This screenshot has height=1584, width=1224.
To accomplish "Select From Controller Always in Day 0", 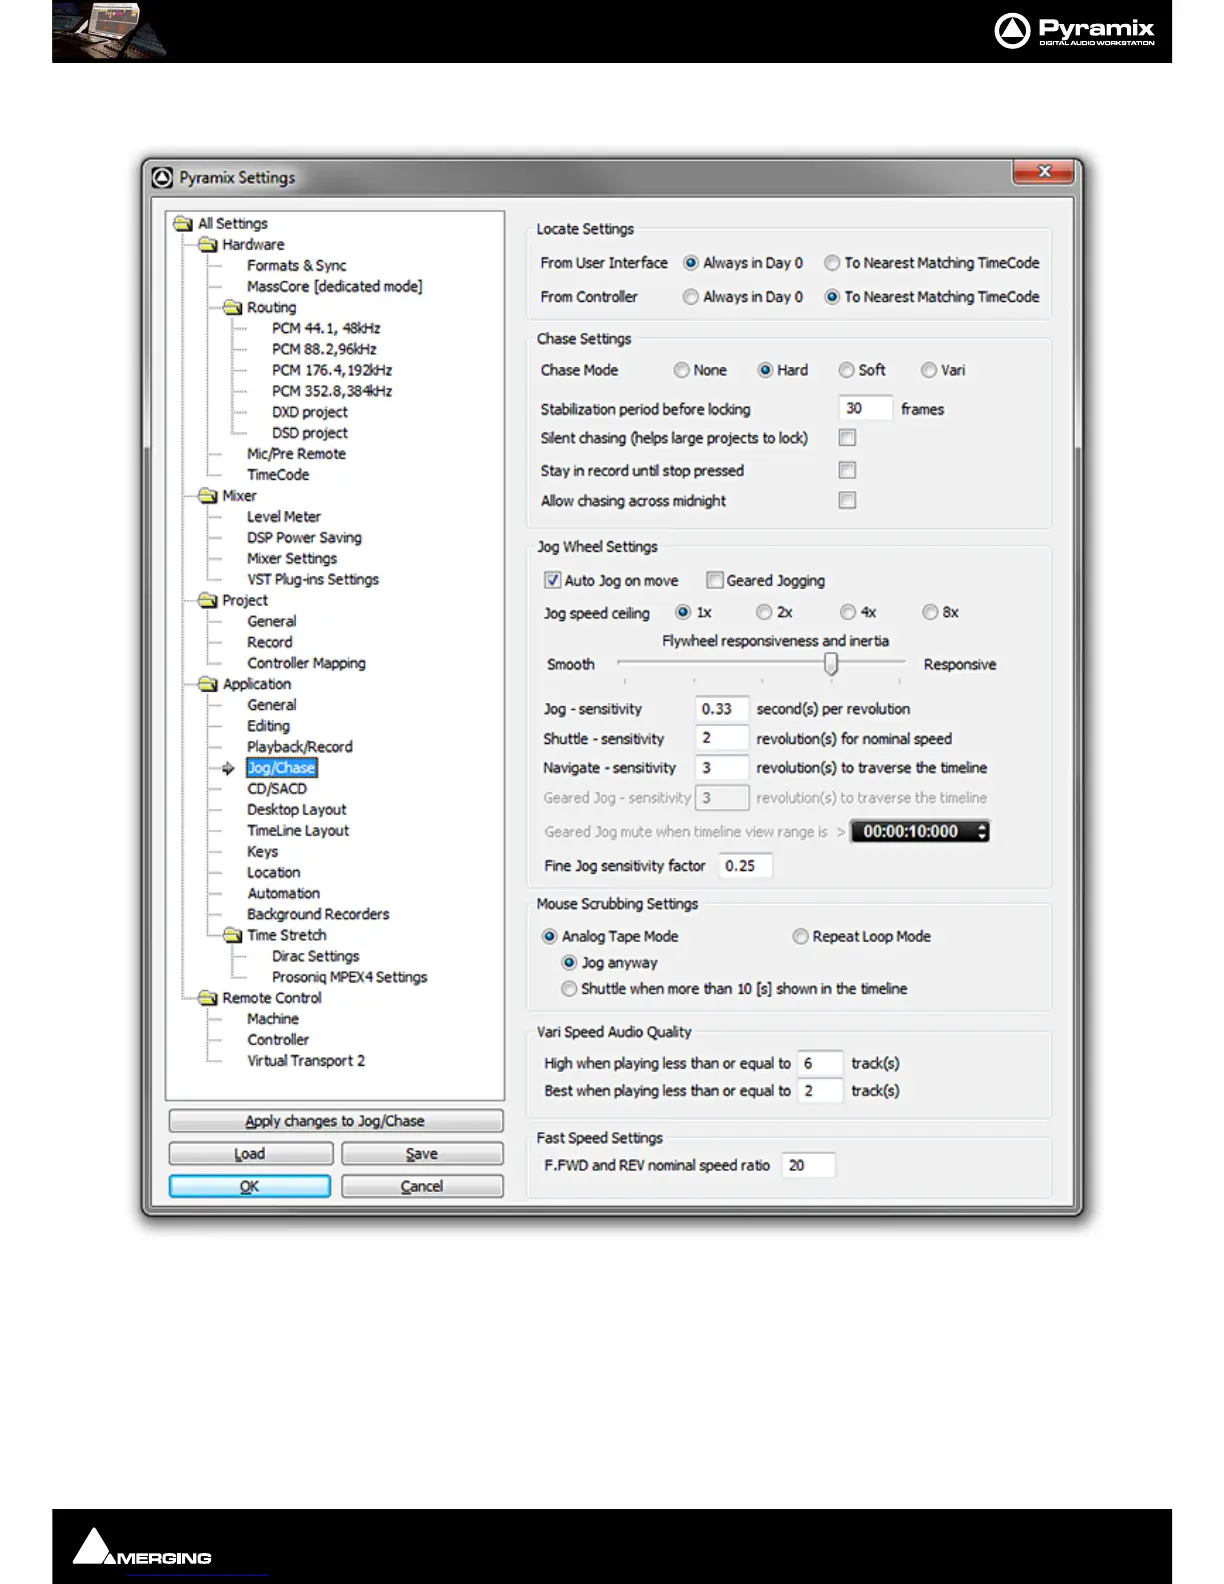I will (690, 297).
